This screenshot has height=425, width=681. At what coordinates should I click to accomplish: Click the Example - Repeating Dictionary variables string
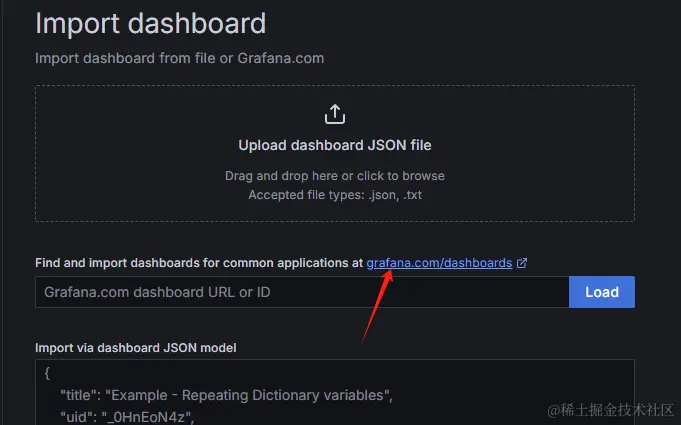click(x=247, y=395)
